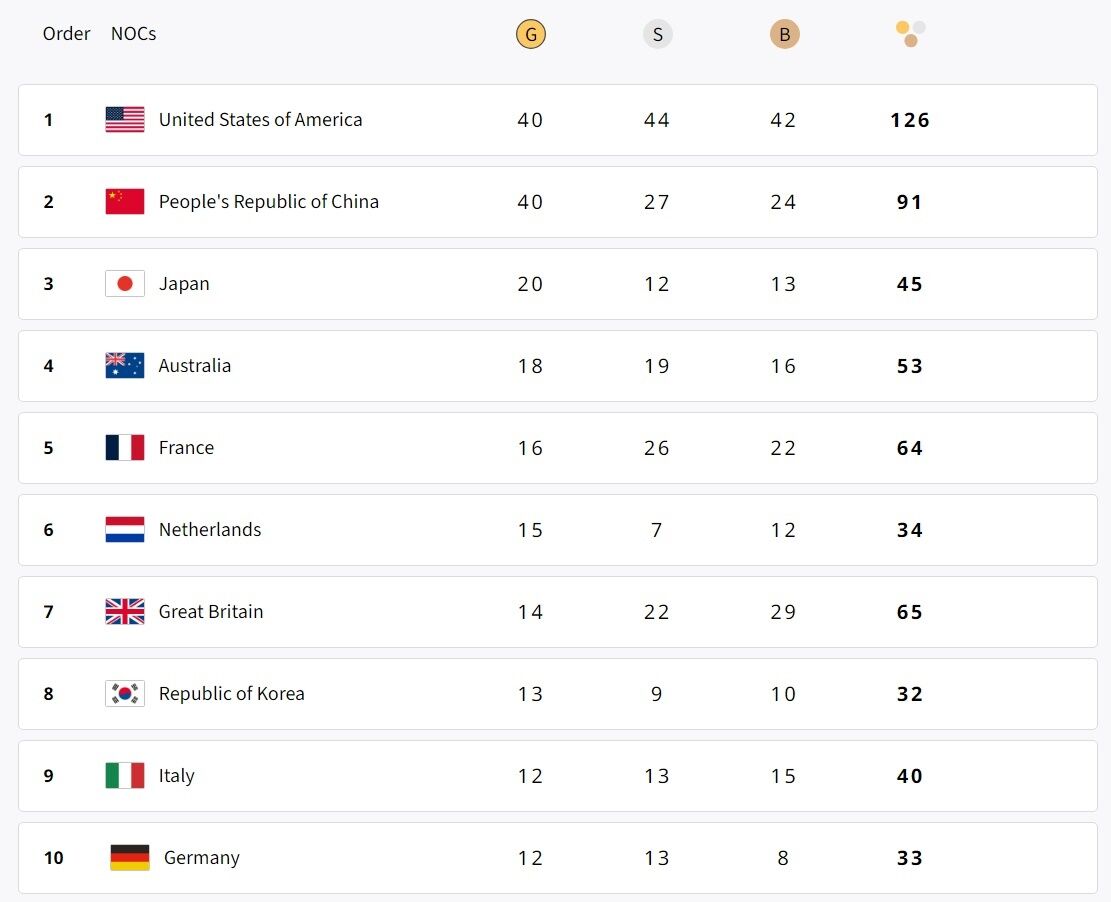Click the United States flag icon
The height and width of the screenshot is (902, 1111).
click(125, 120)
